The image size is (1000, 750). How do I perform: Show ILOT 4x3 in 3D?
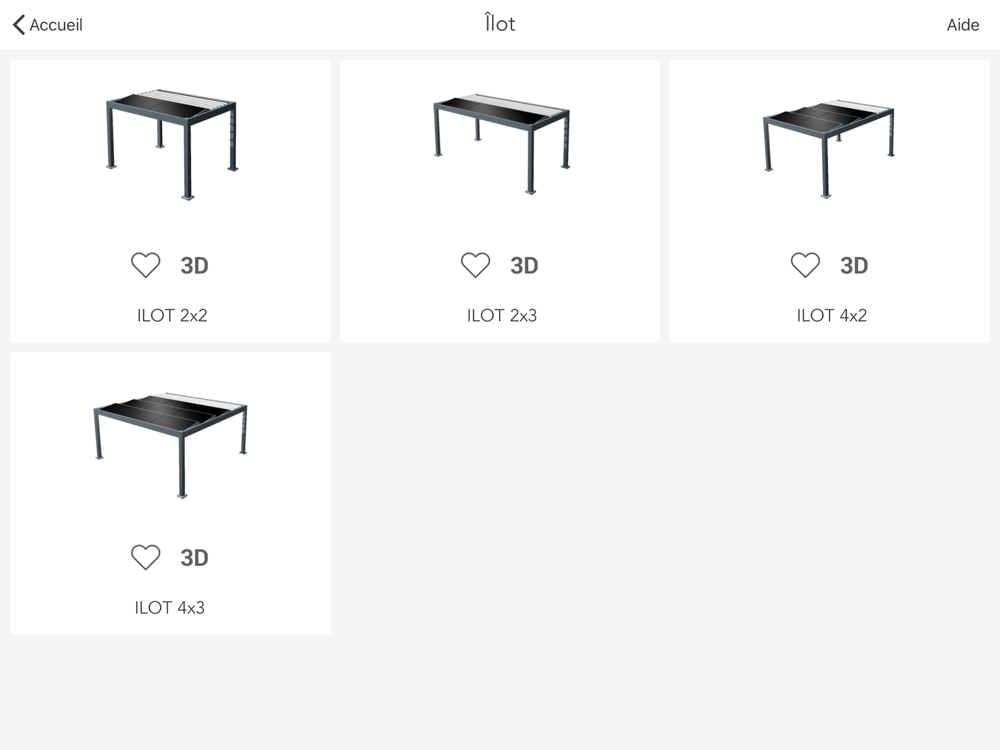[194, 557]
